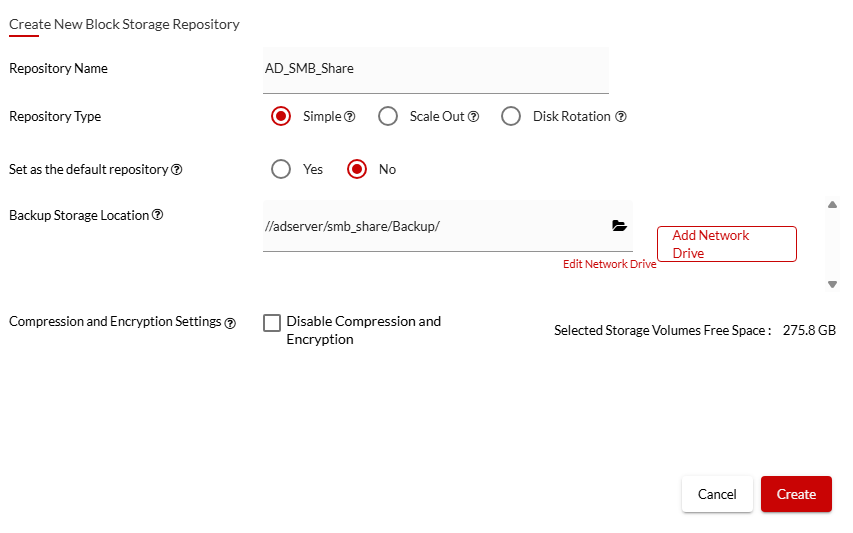Set default repository to Yes
This screenshot has width=853, height=533.
click(x=281, y=169)
